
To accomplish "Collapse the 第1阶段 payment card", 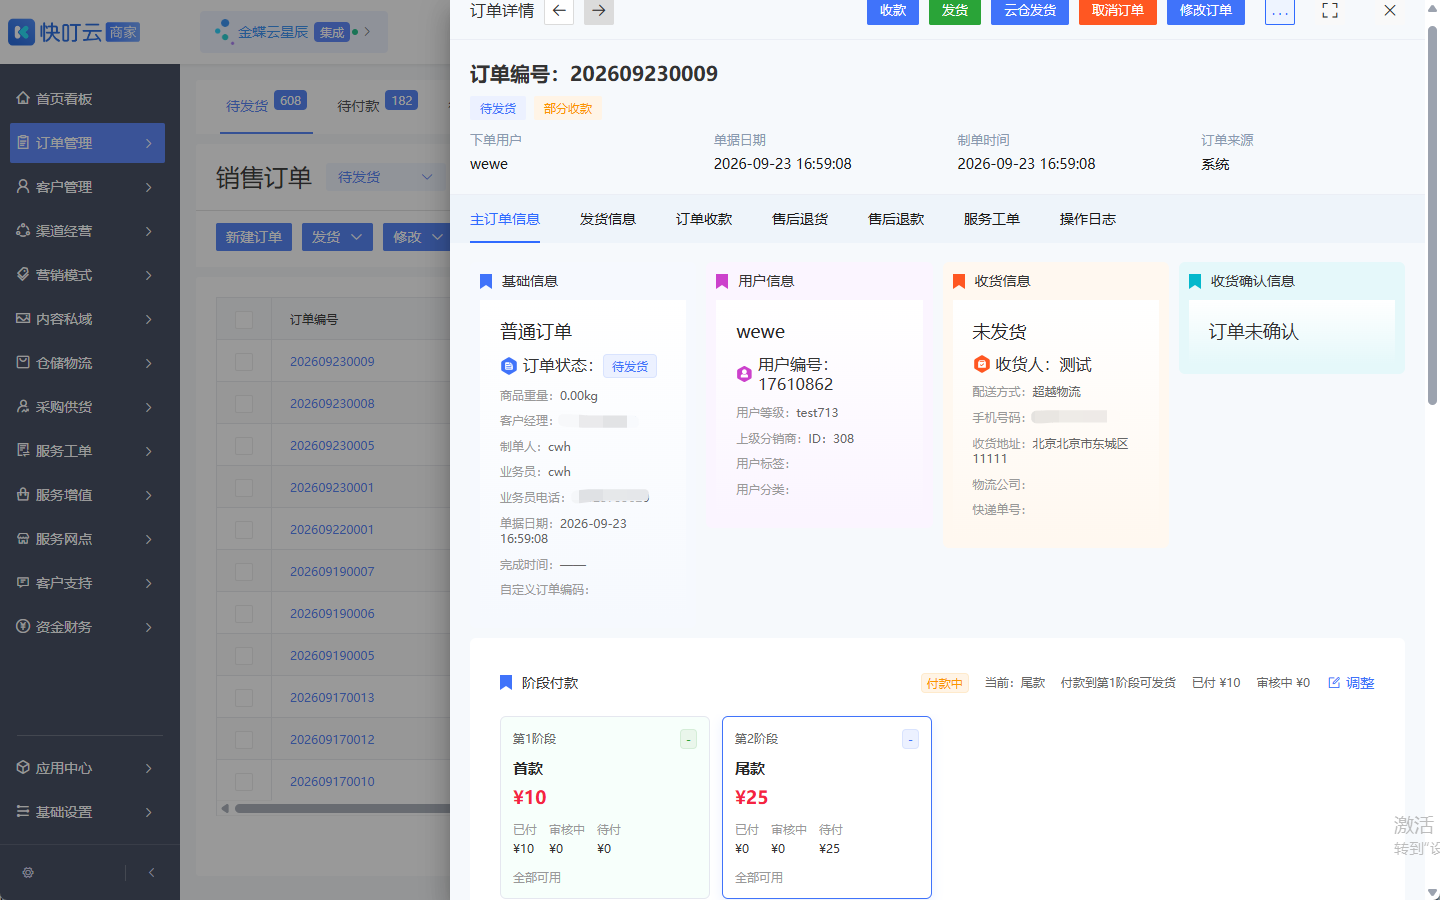I will pos(689,739).
